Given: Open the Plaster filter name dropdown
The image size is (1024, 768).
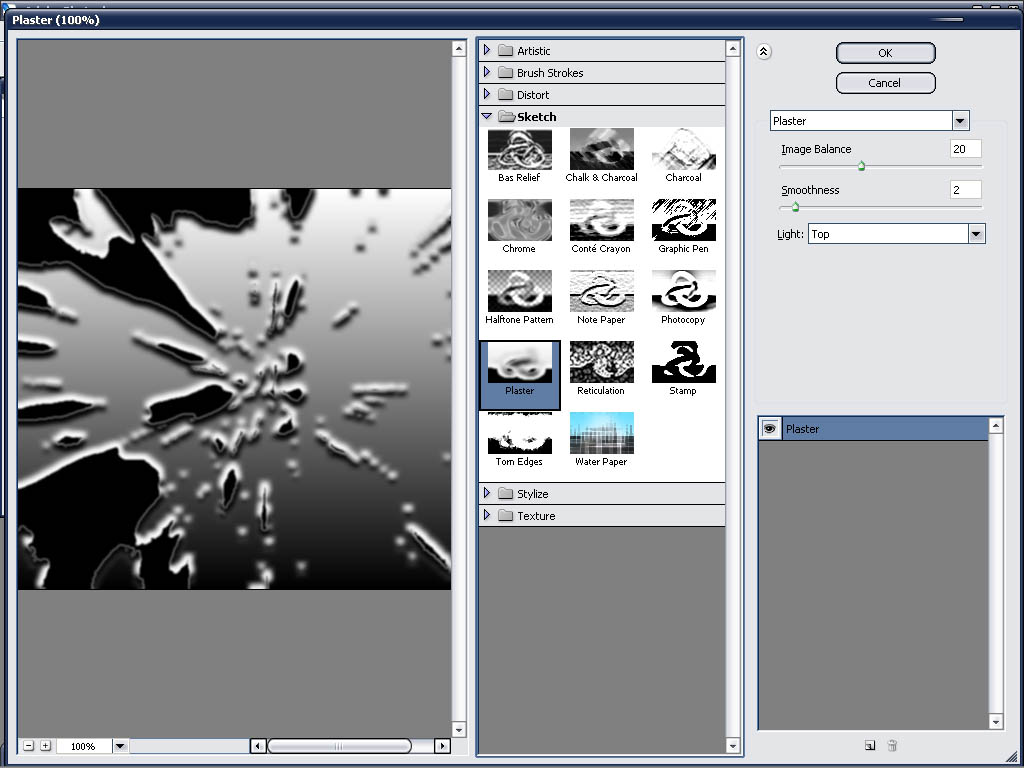Looking at the screenshot, I should pos(960,121).
